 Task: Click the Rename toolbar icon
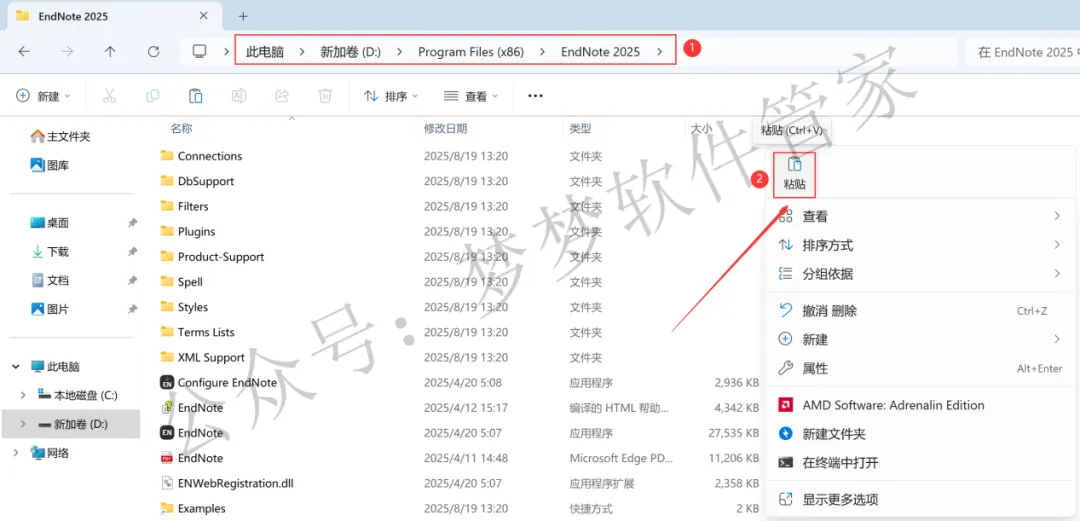(x=238, y=96)
